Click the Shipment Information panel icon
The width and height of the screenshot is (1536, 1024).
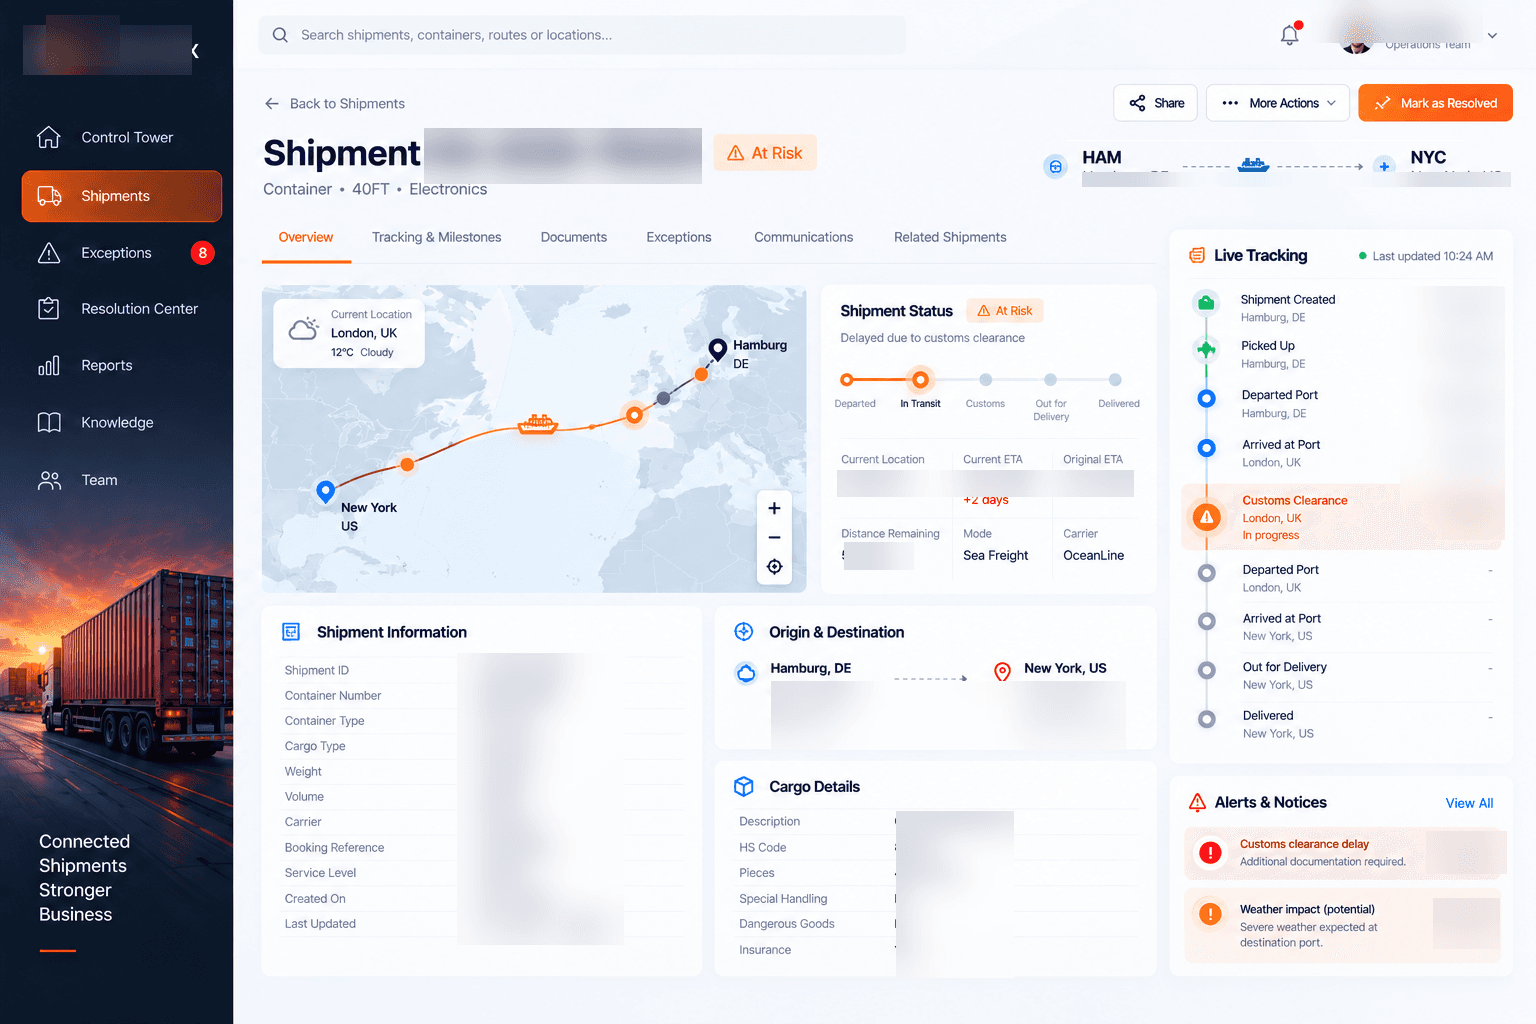291,632
